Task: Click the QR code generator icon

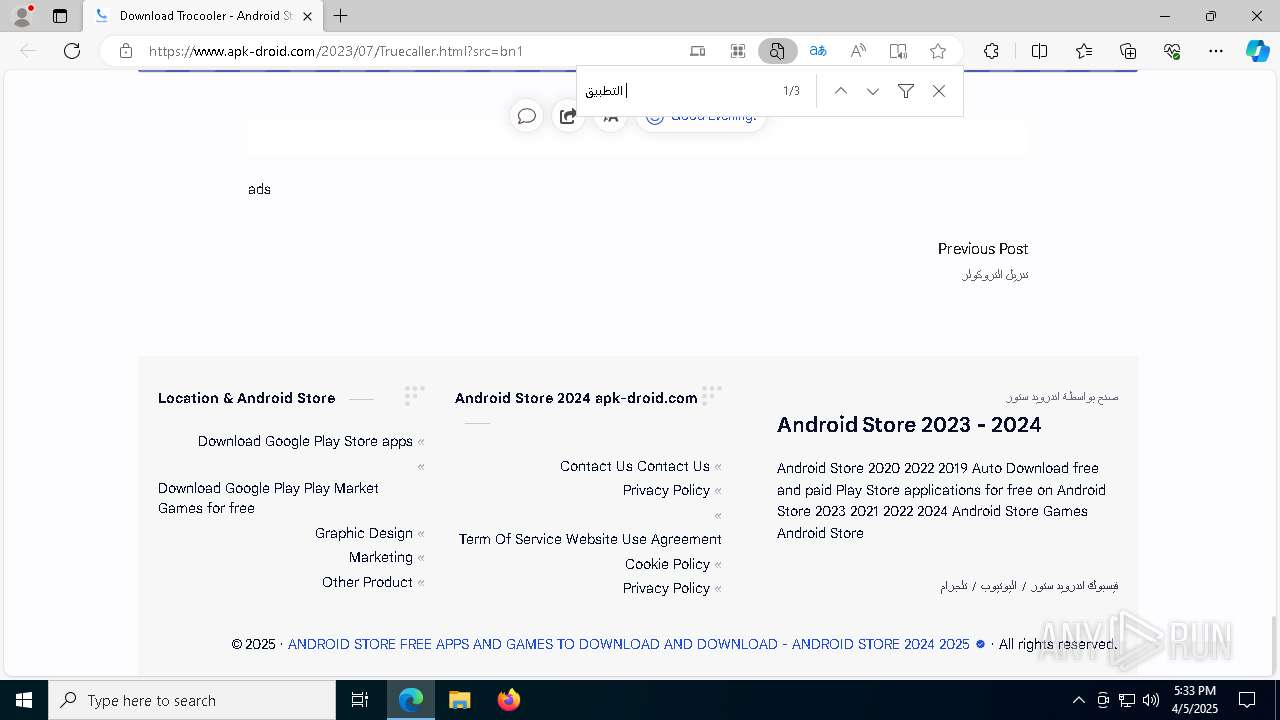Action: pyautogui.click(x=738, y=51)
